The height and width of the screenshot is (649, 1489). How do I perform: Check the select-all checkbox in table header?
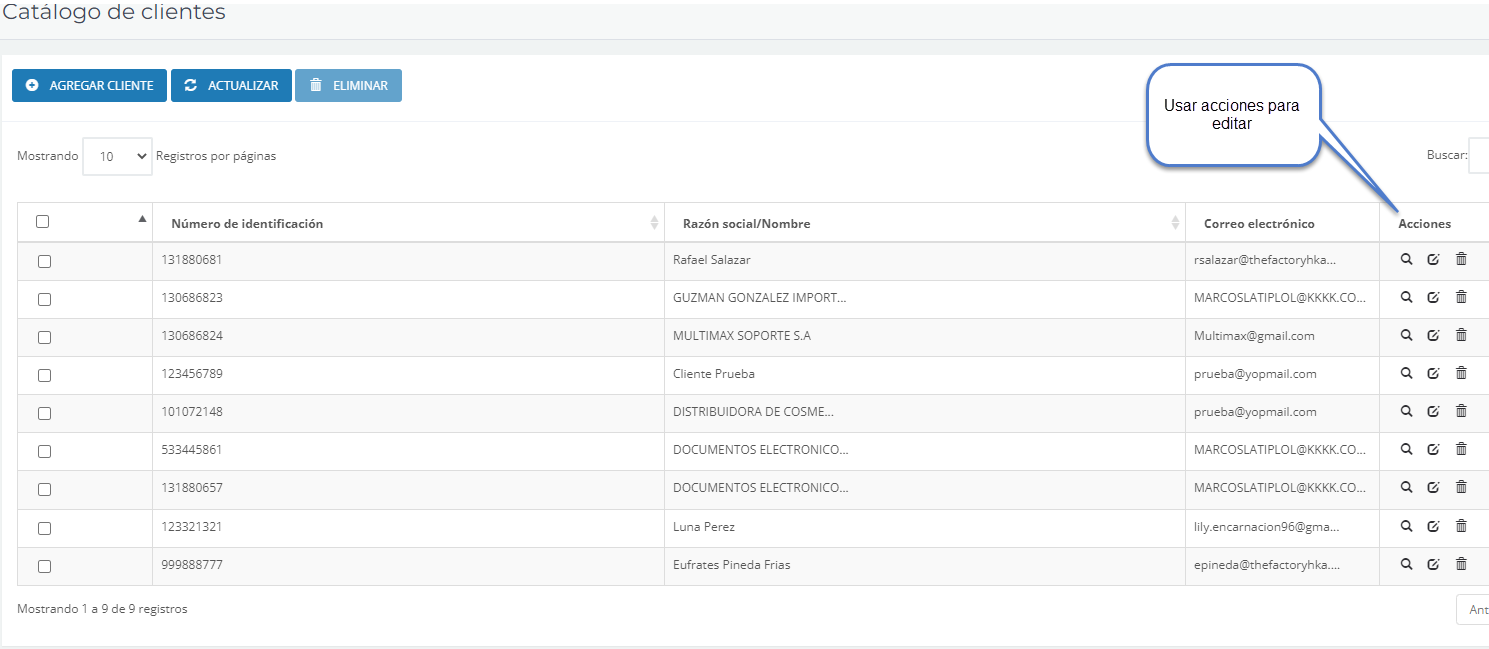point(43,222)
